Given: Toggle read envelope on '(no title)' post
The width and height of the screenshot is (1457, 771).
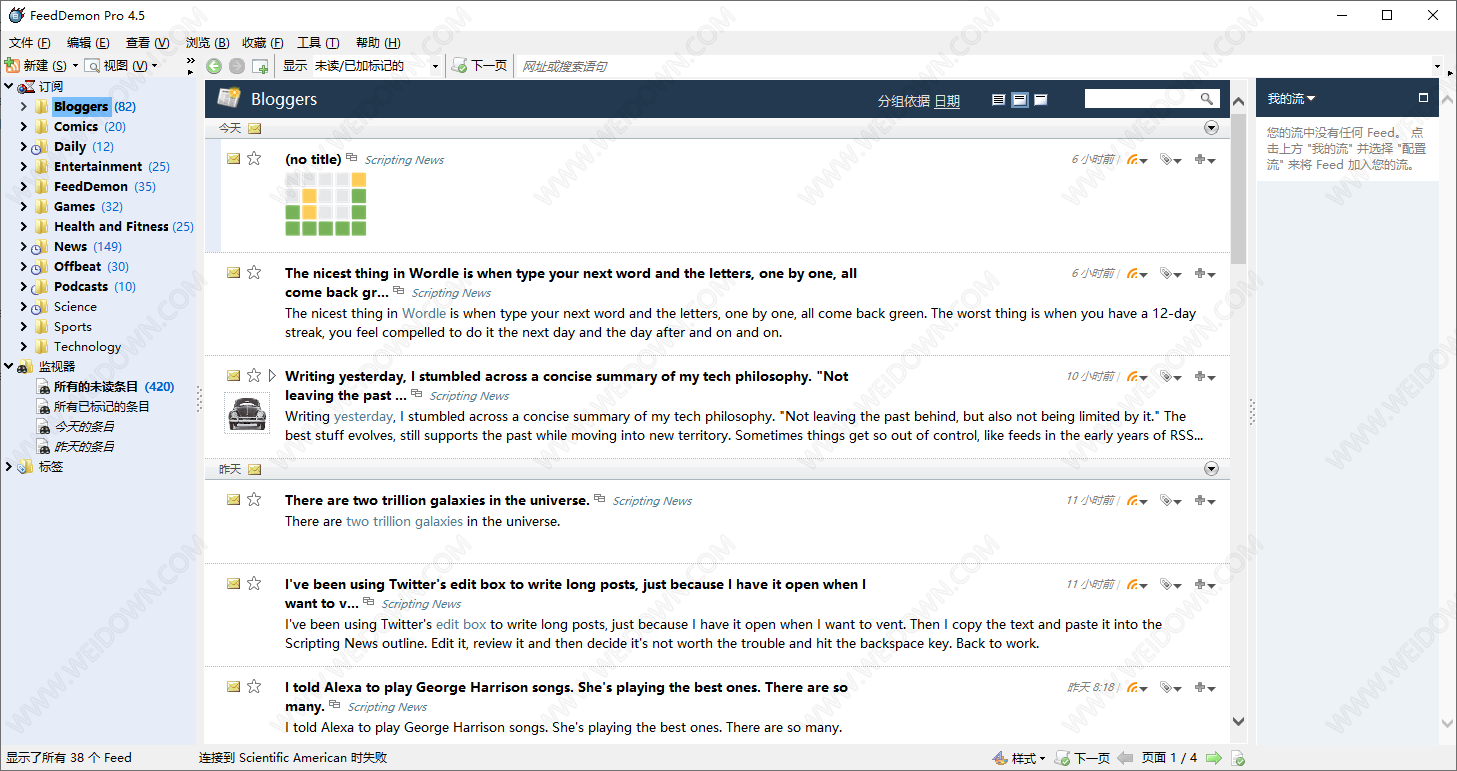Looking at the screenshot, I should pos(233,158).
